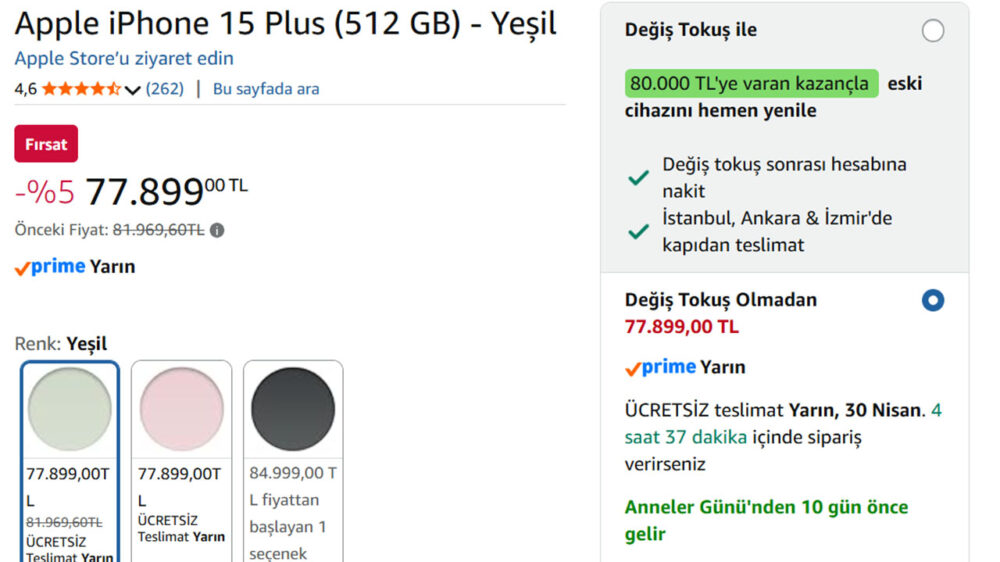This screenshot has width=1000, height=562.
Task: Click the first green checkmark icon
Action: (x=638, y=178)
